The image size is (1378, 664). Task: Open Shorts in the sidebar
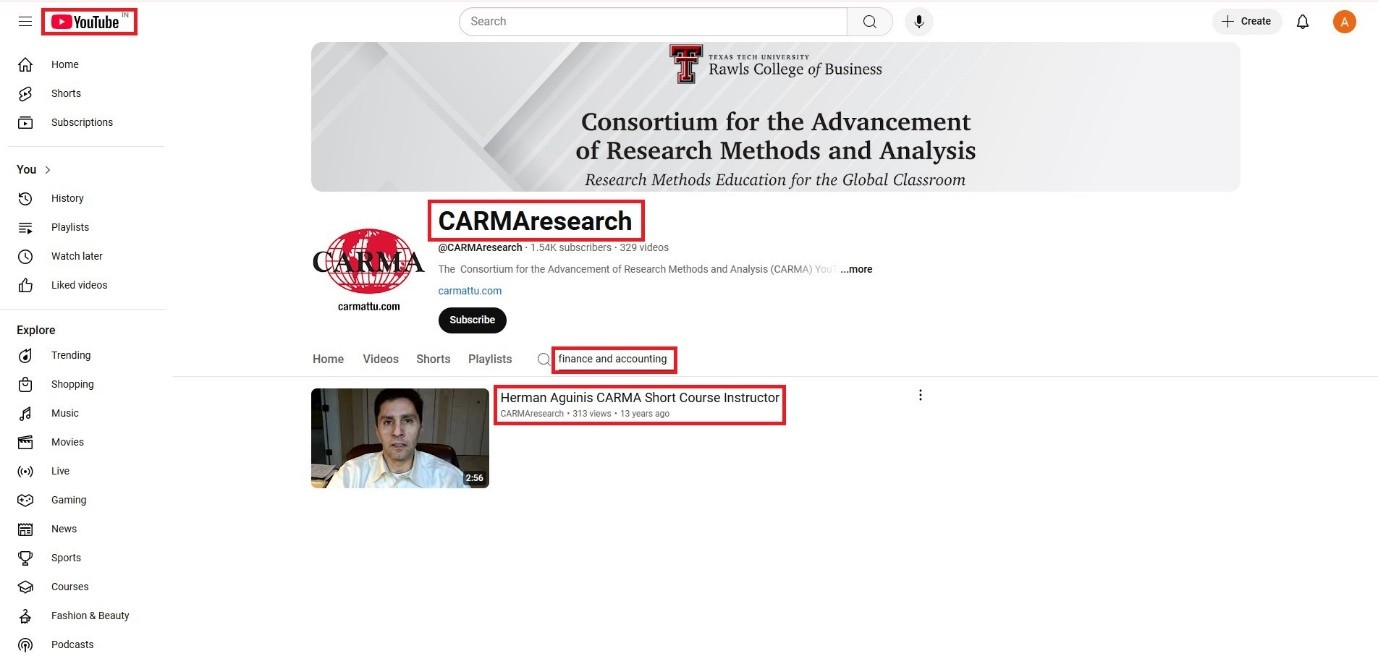click(x=66, y=93)
